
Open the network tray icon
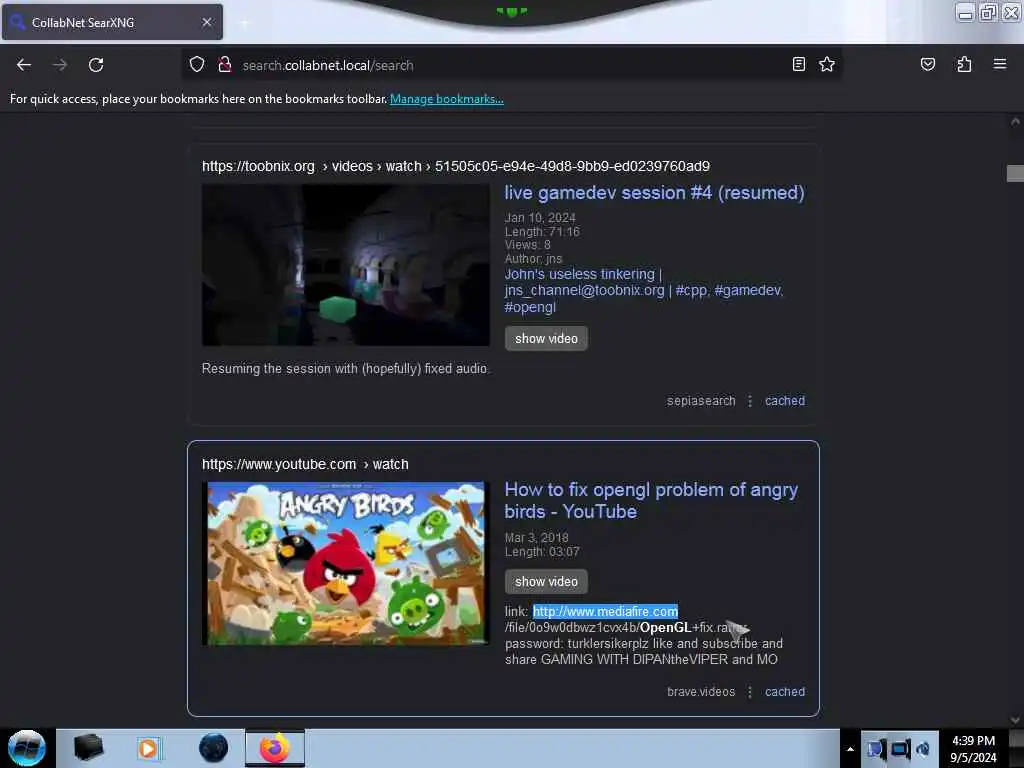900,748
